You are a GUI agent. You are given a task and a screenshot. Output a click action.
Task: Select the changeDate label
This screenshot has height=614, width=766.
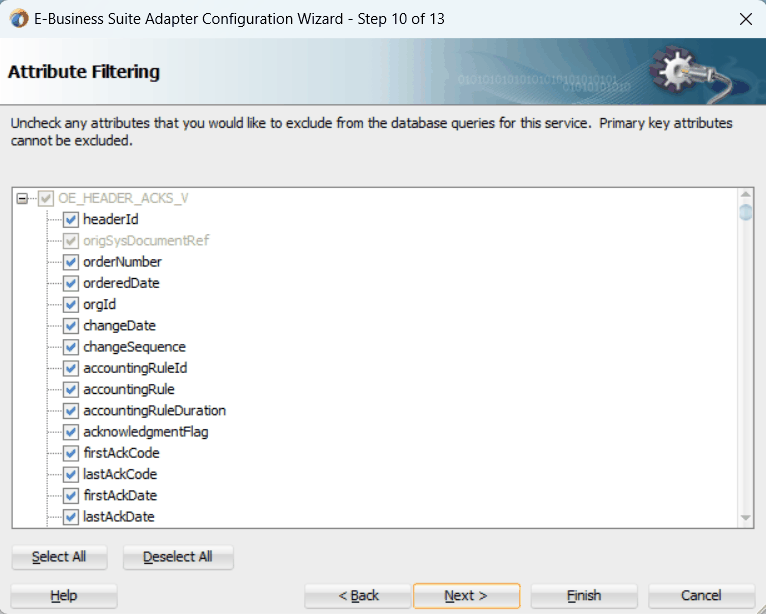pos(119,326)
